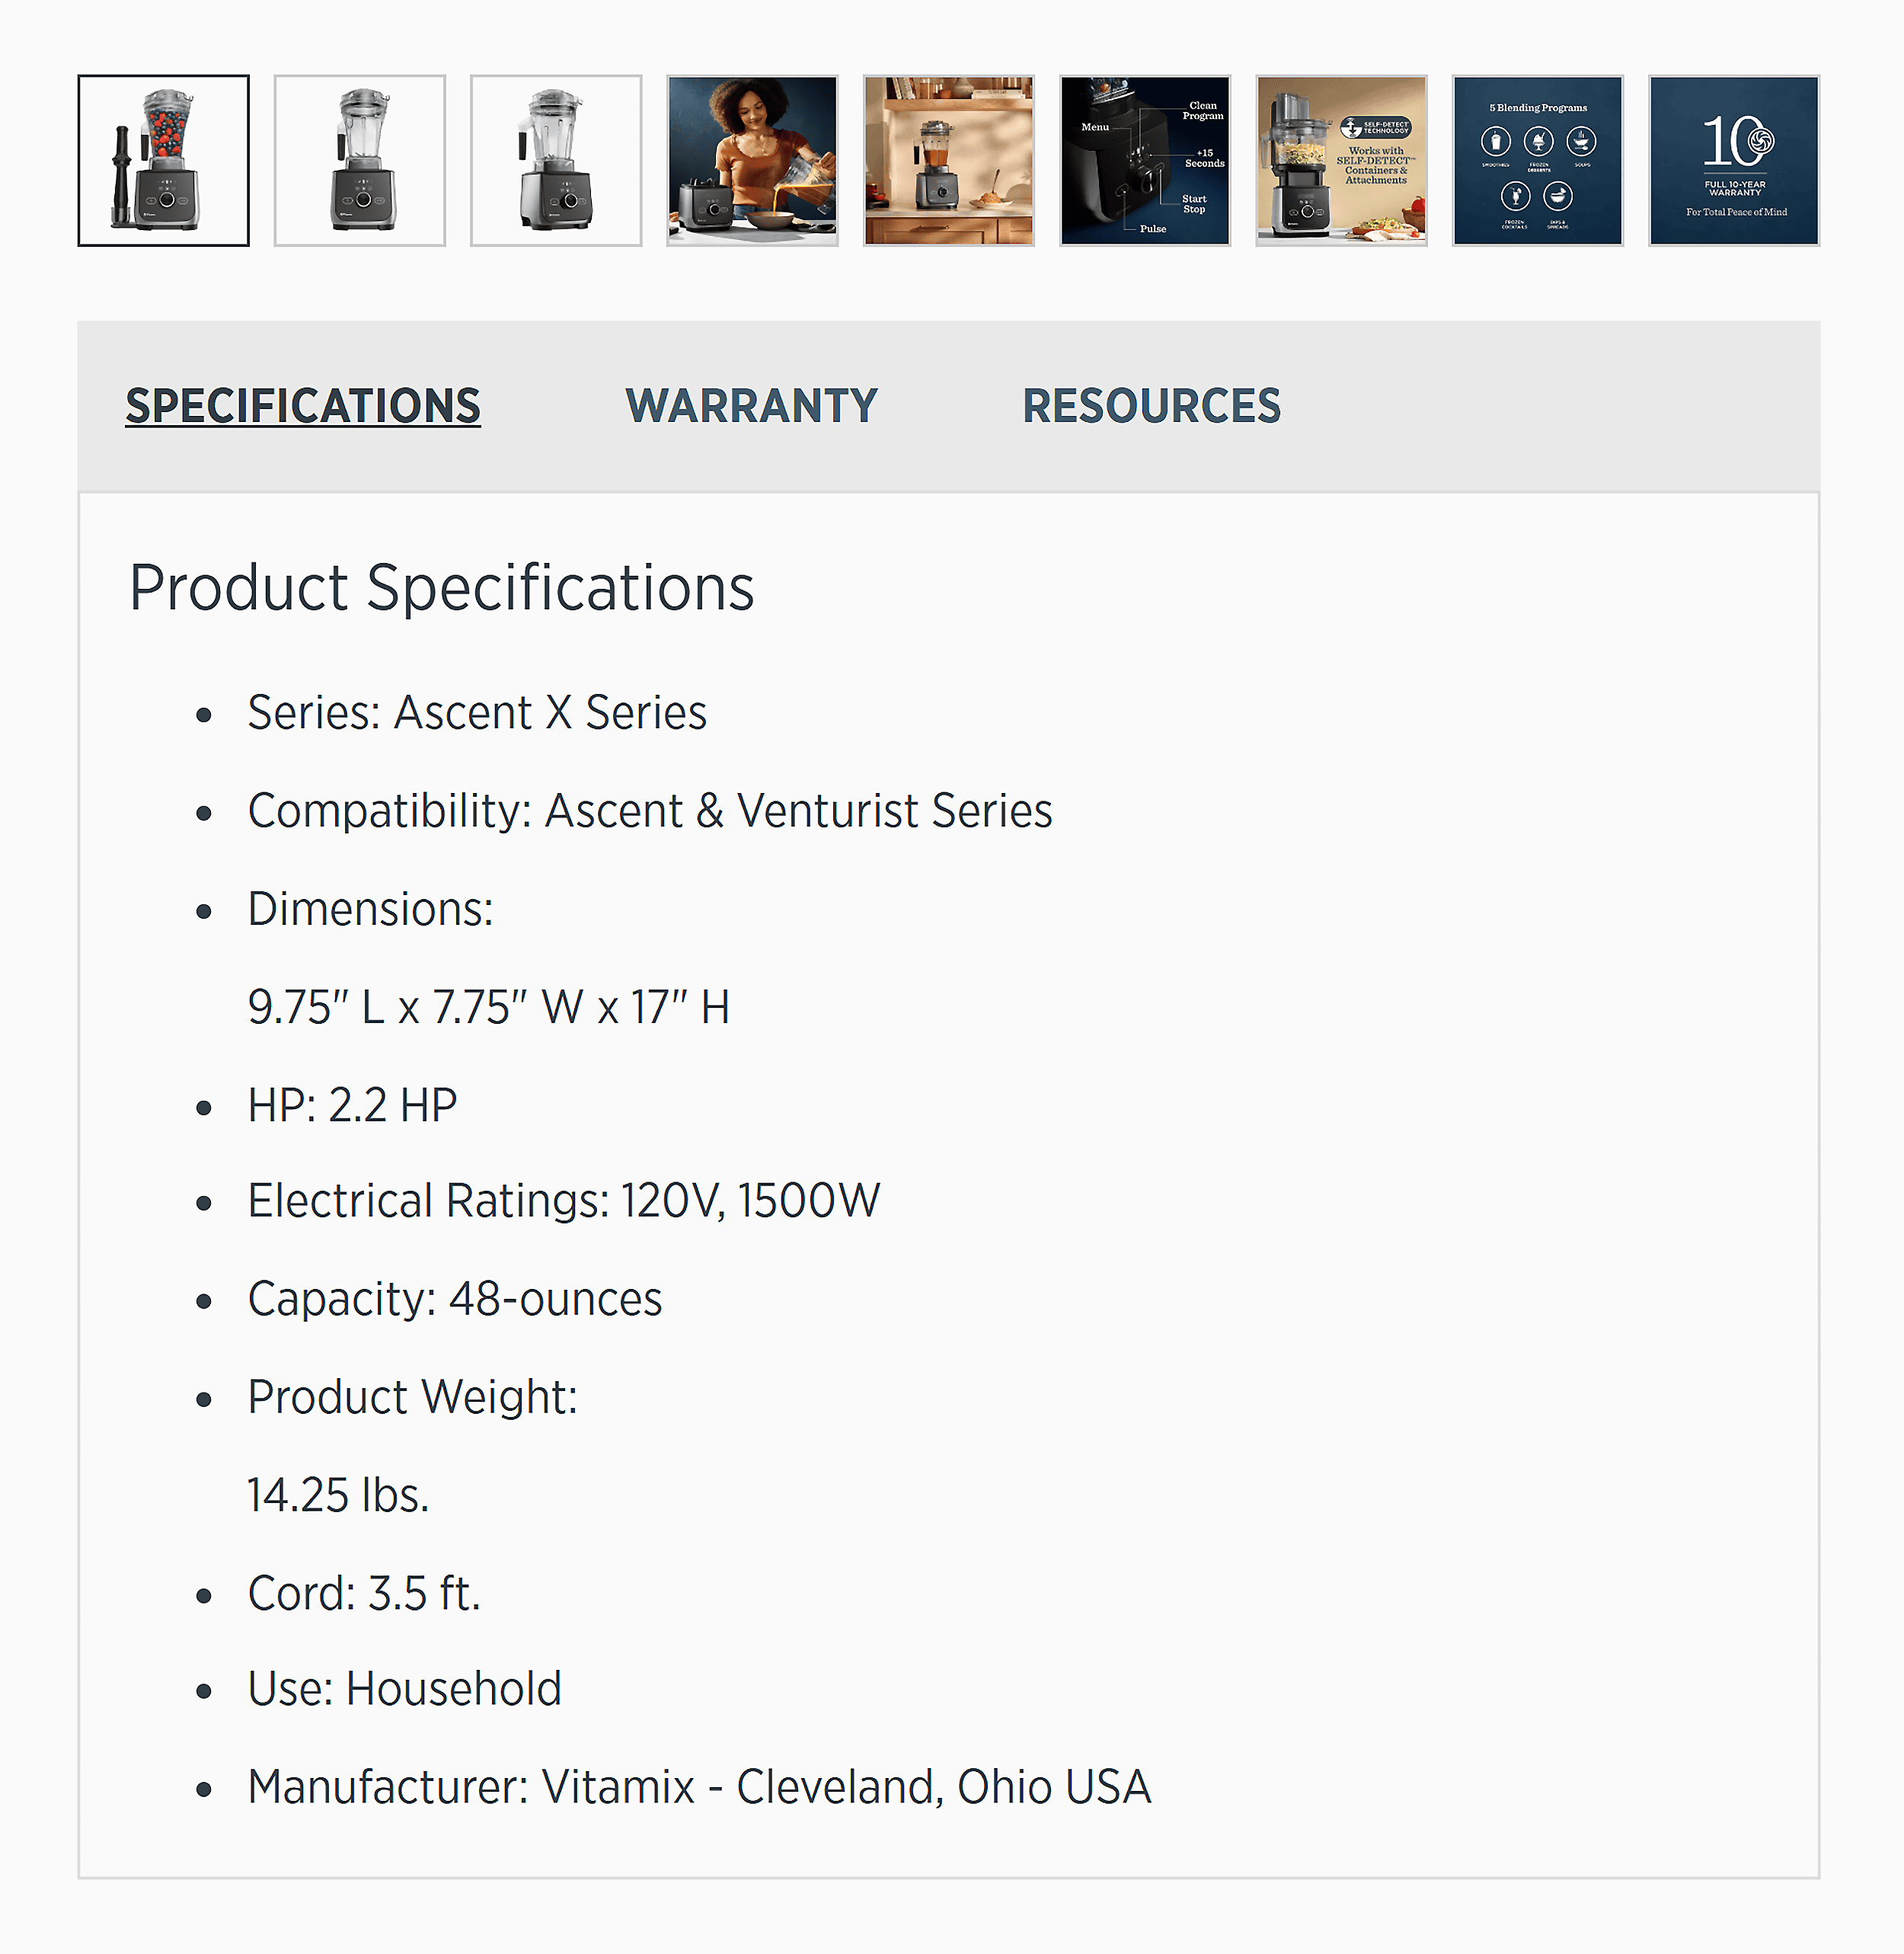The width and height of the screenshot is (1904, 1954).
Task: Click the Pulse label on control diagram
Action: coord(1152,229)
